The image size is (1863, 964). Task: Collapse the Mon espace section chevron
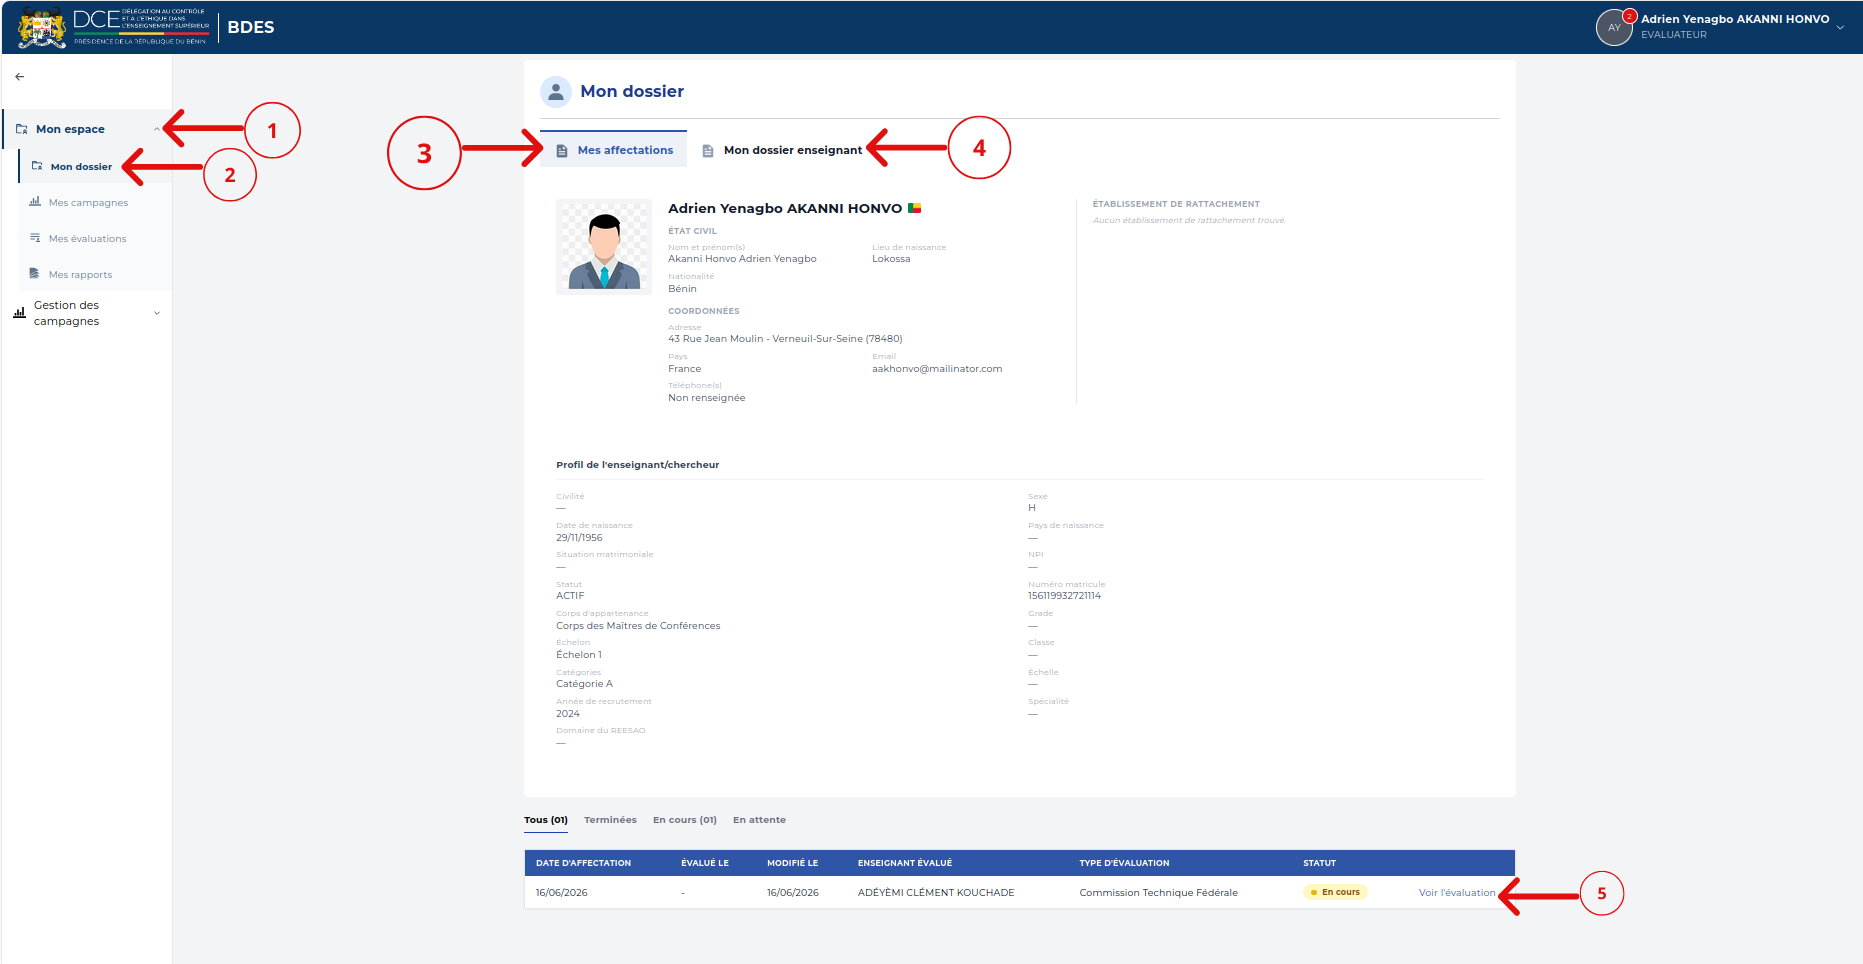pos(157,129)
